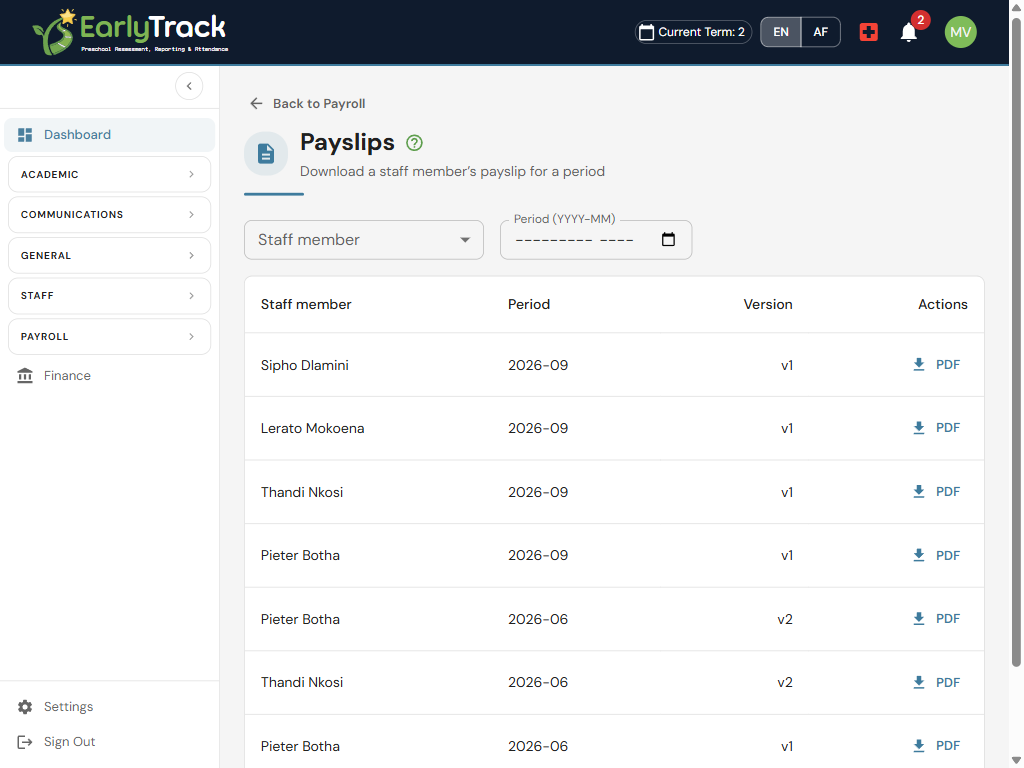Expand the ACADEMIC sidebar section
This screenshot has width=1024, height=768.
[x=110, y=174]
